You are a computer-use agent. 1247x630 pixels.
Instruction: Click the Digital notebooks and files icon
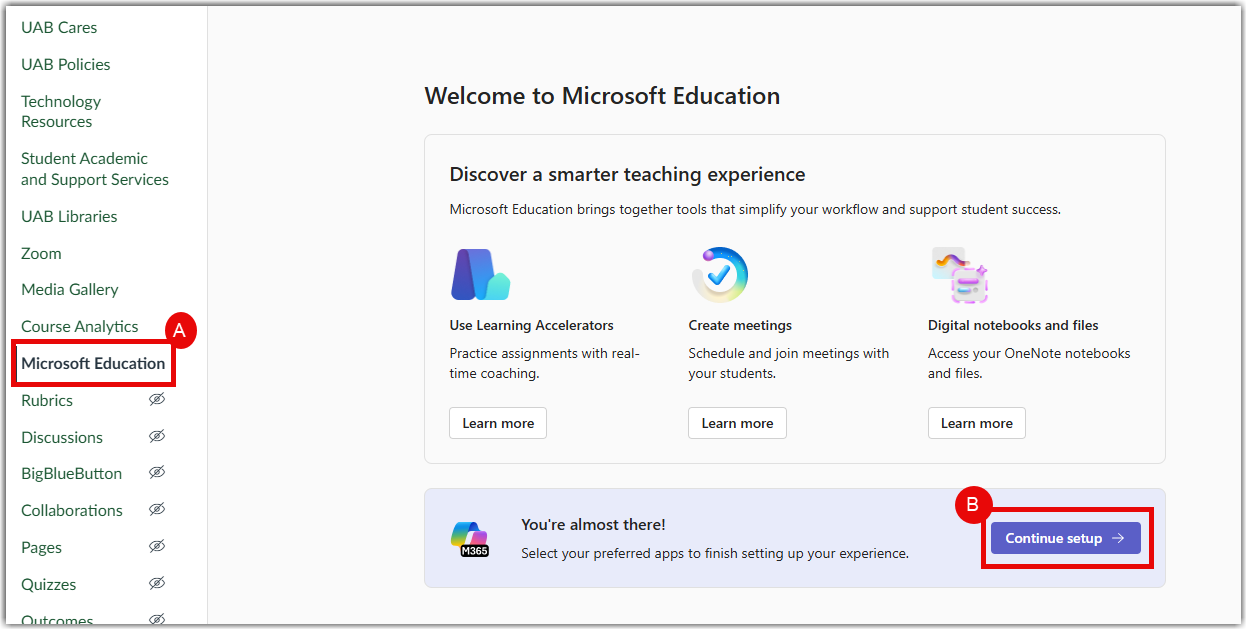tap(959, 275)
